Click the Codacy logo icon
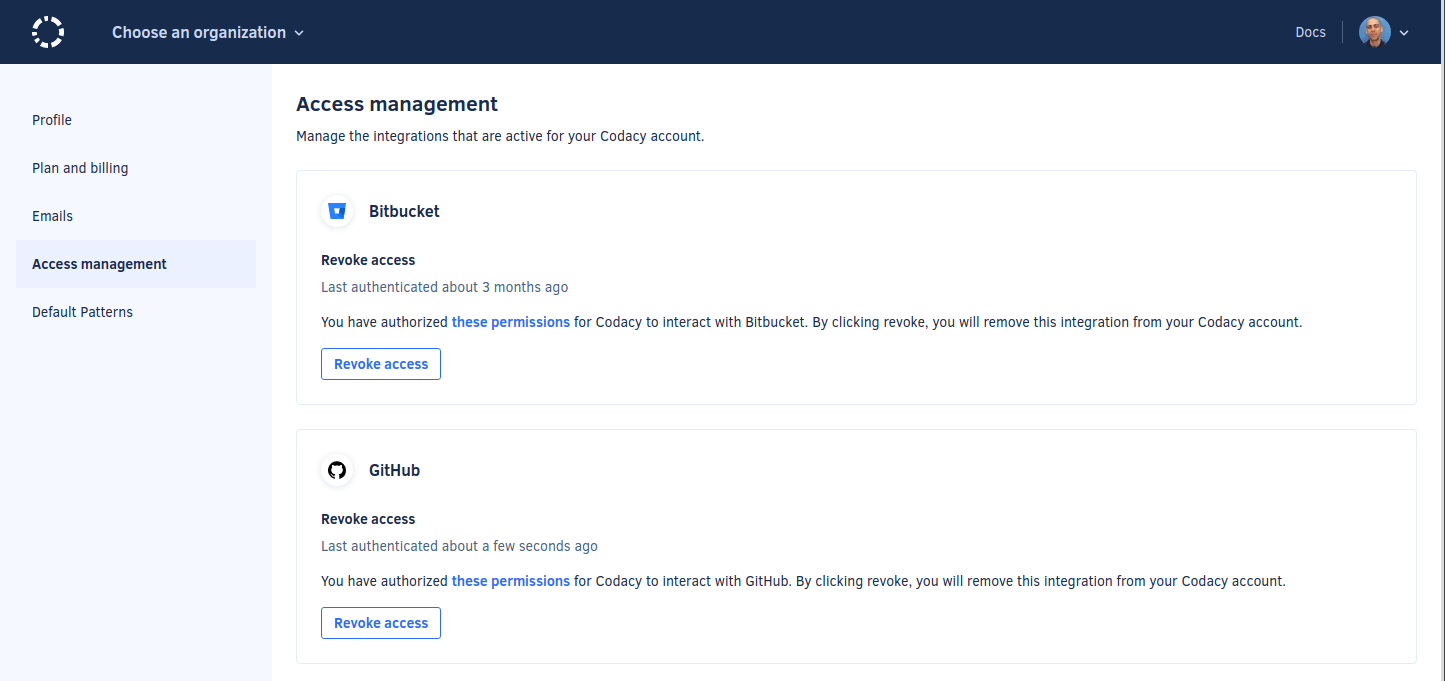 point(48,32)
